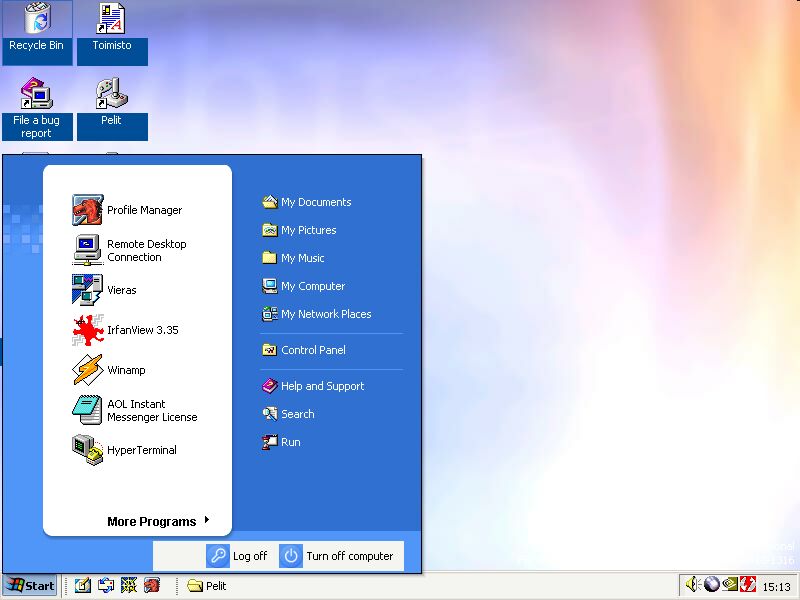Click the Vieras program icon
The image size is (800, 600).
pos(87,290)
